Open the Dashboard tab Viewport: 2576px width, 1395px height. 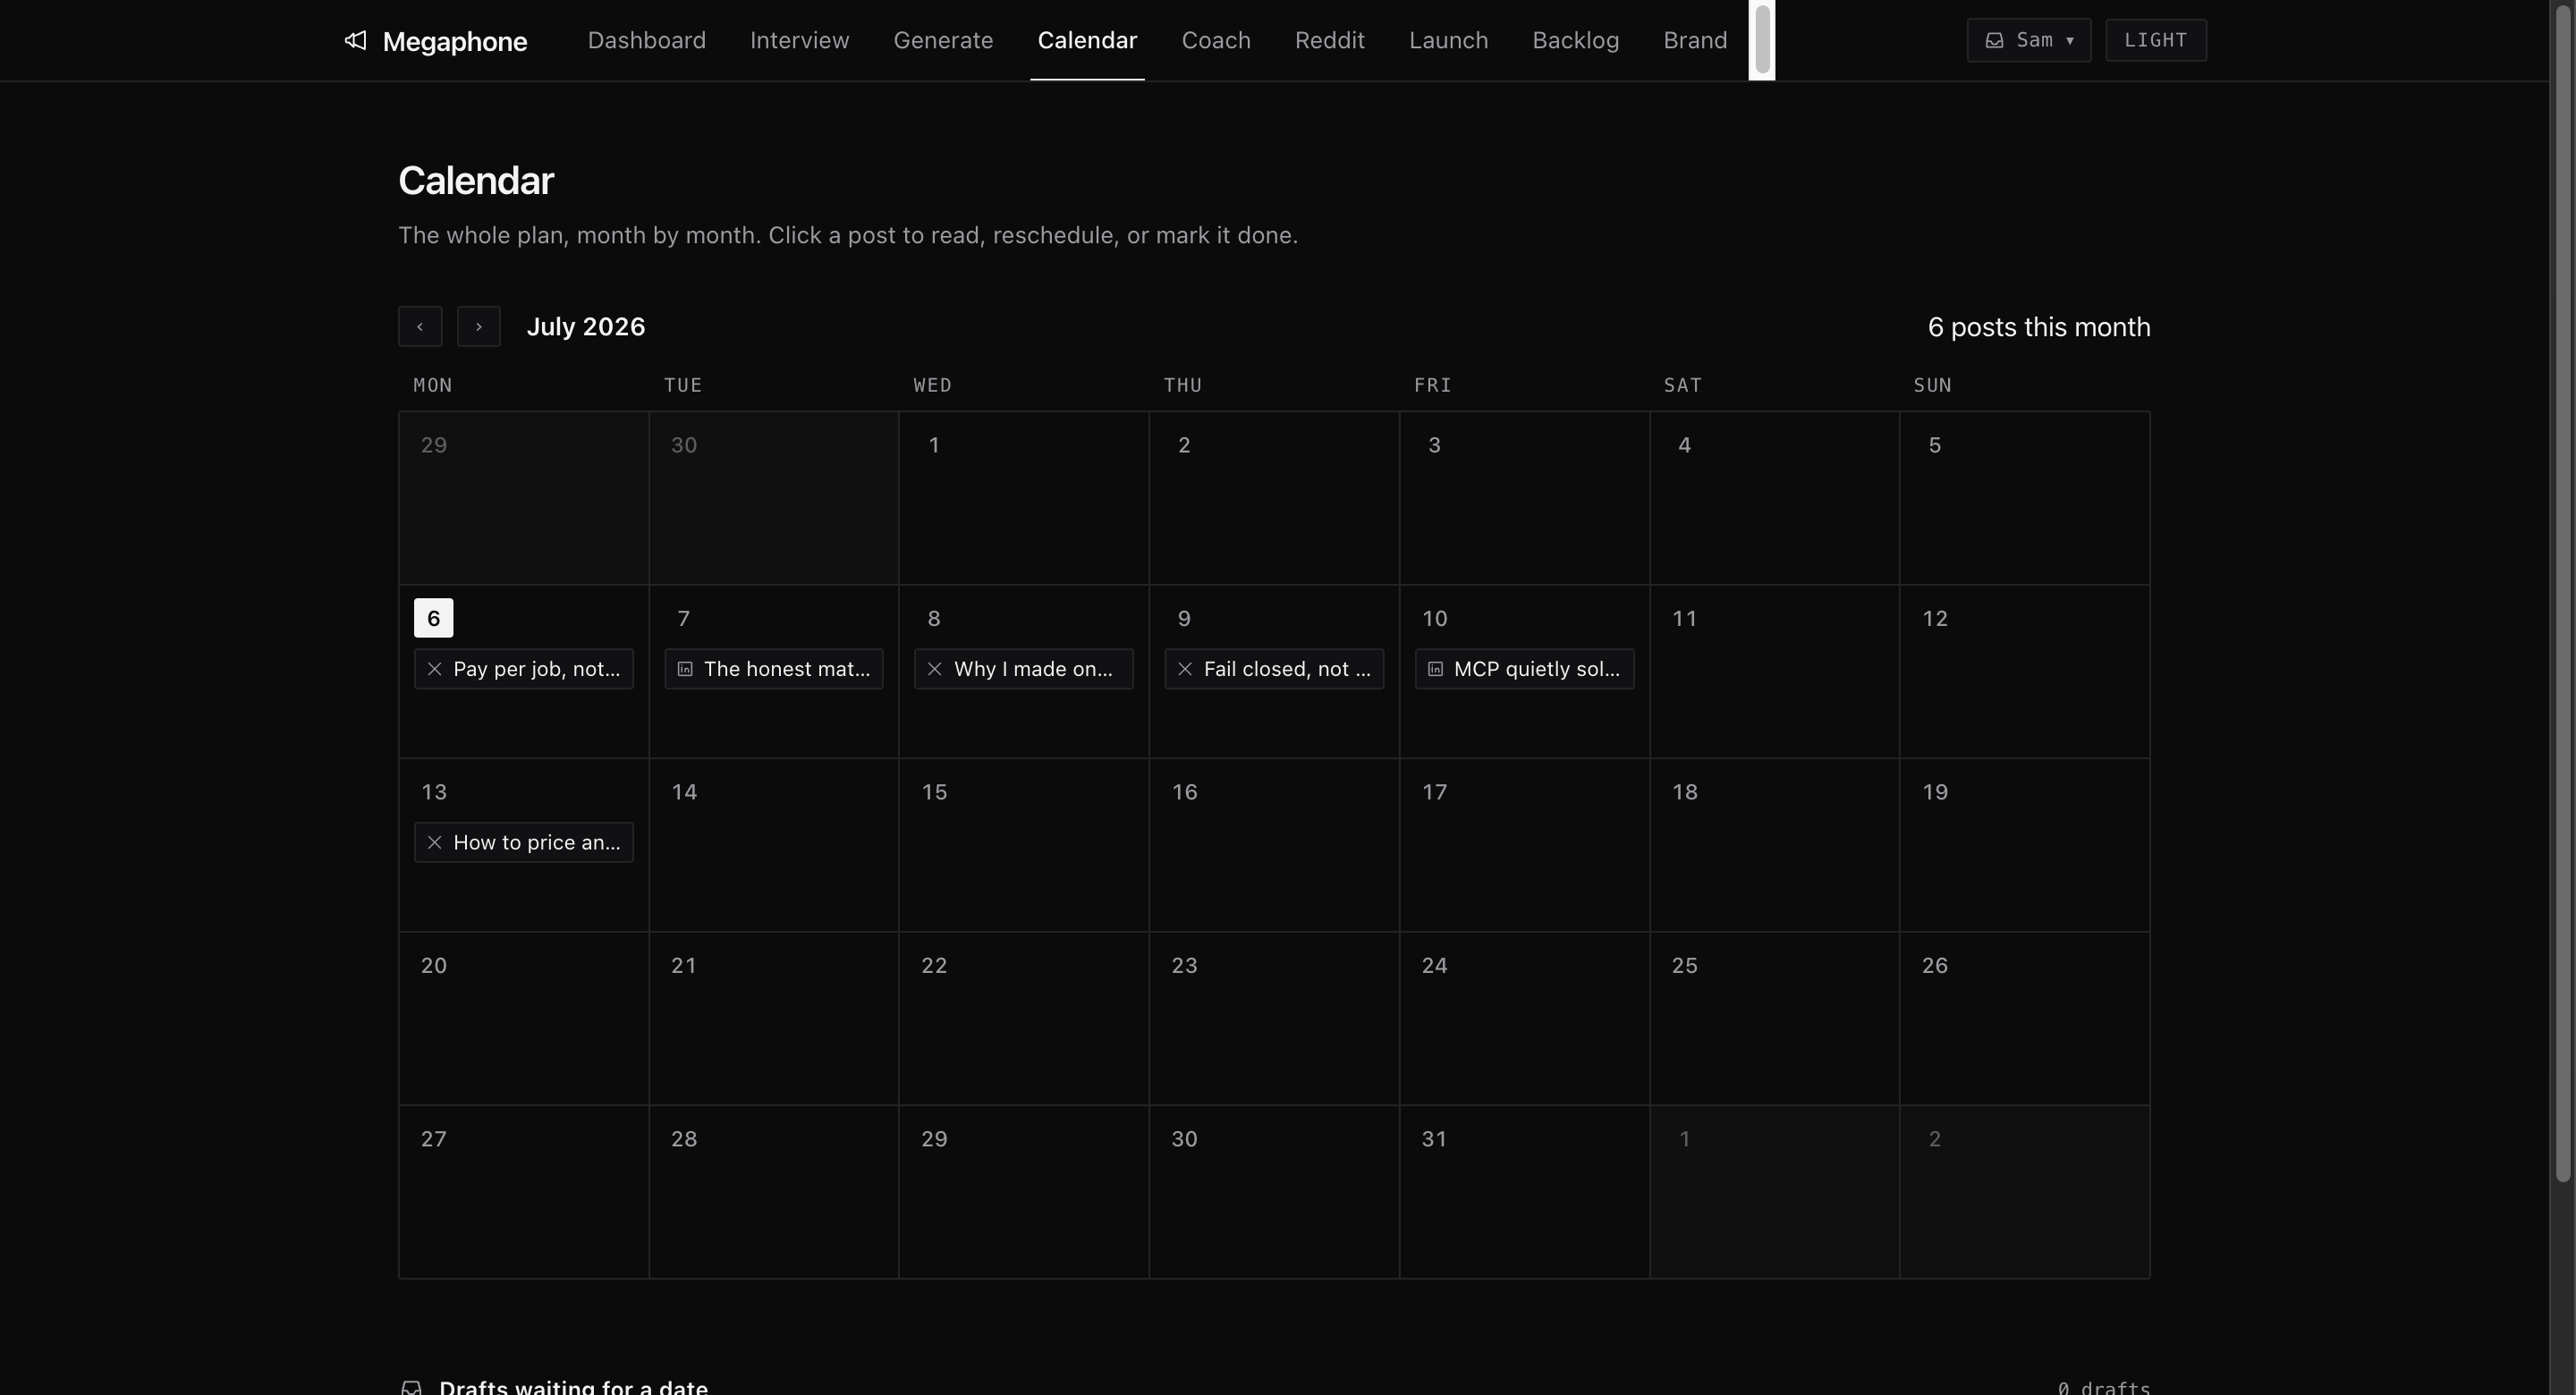(647, 40)
